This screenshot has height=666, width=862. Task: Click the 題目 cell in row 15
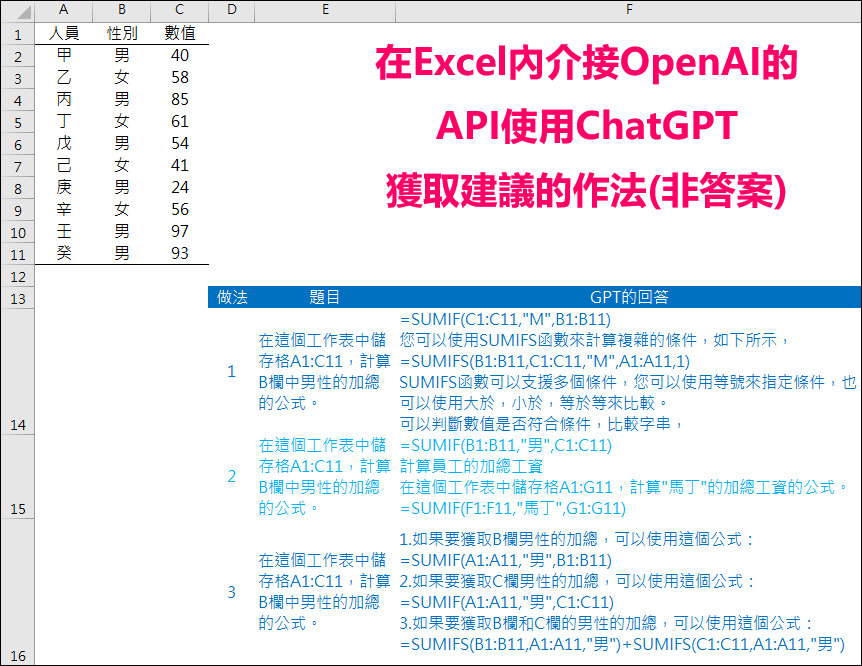click(325, 477)
